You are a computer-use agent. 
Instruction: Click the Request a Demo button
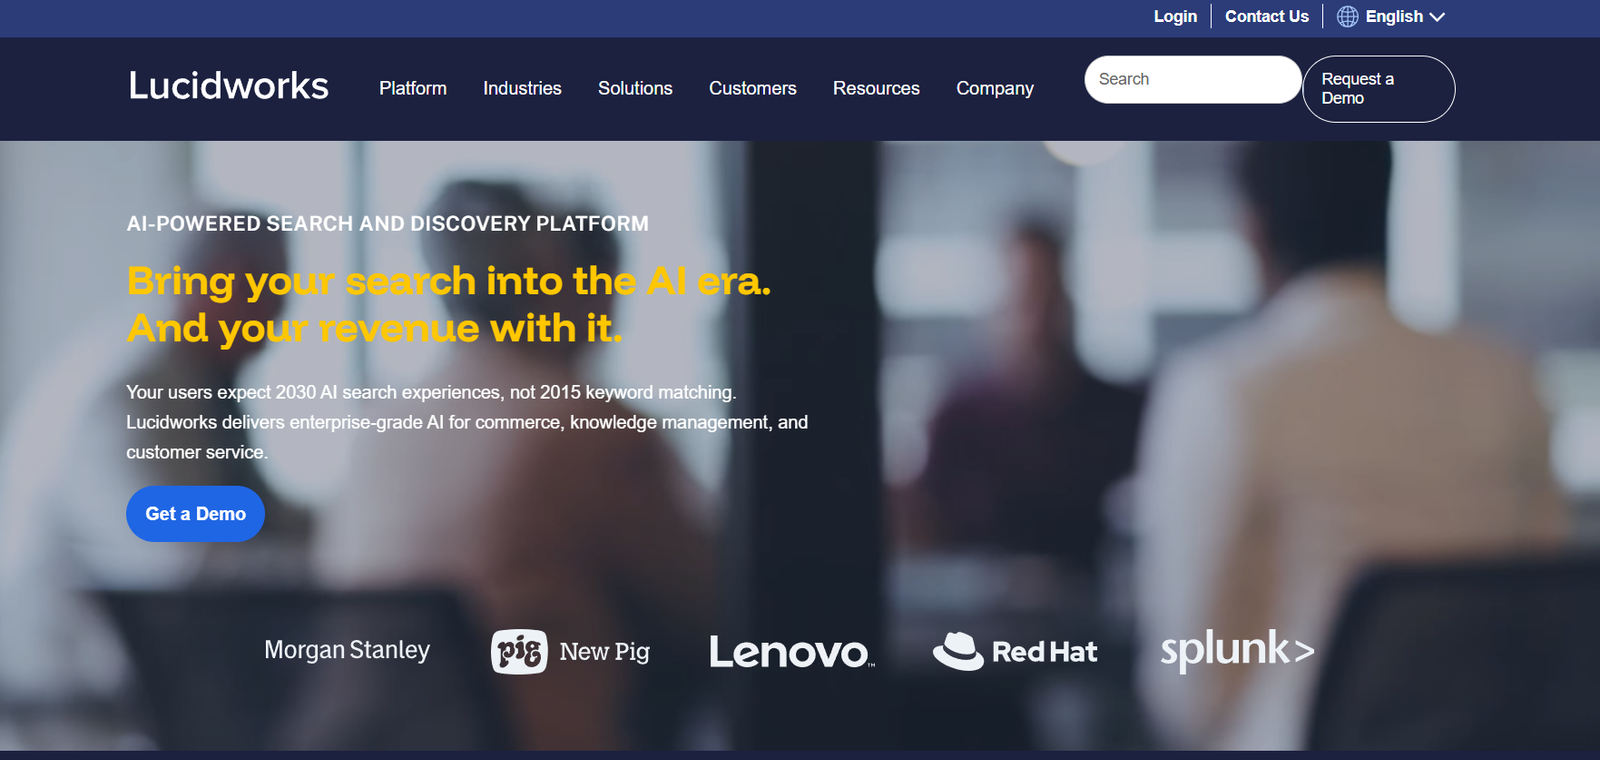[1379, 89]
